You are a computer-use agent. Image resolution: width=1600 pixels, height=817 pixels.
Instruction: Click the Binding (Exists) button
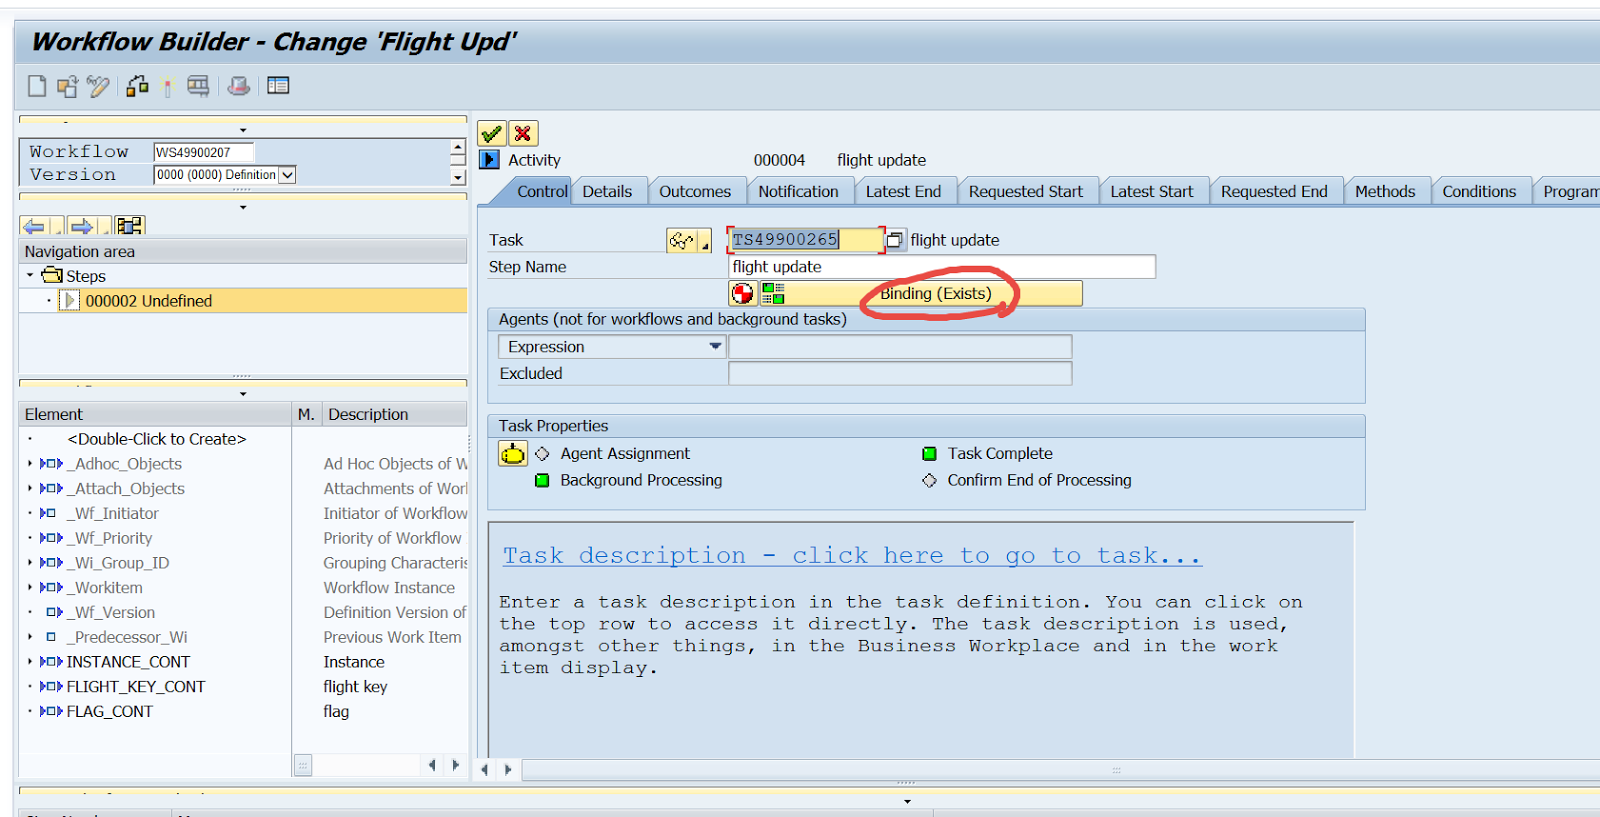click(x=936, y=293)
